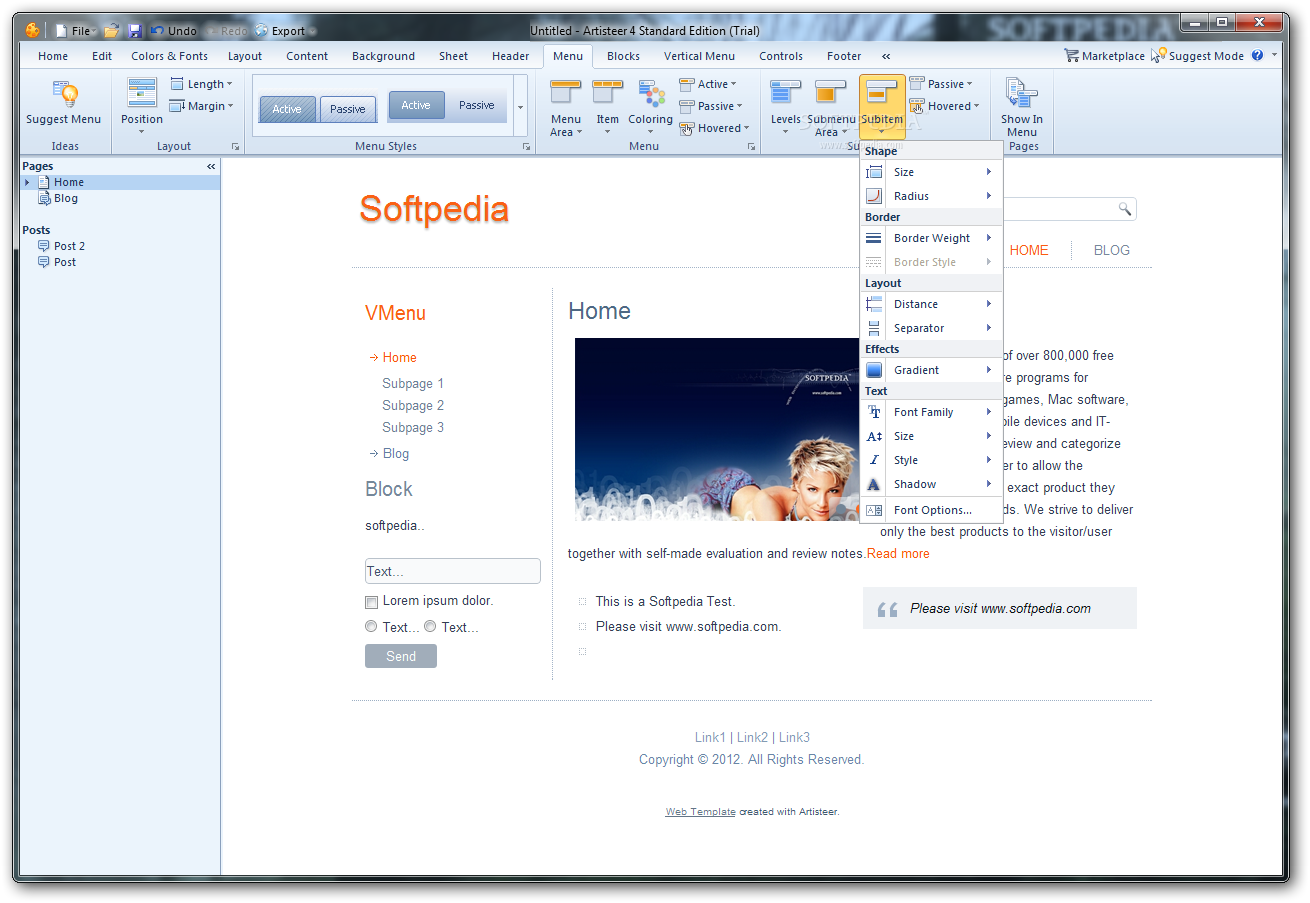Viewport: 1310px width, 903px height.
Task: Click Subpage 2 in VMenu
Action: [x=413, y=405]
